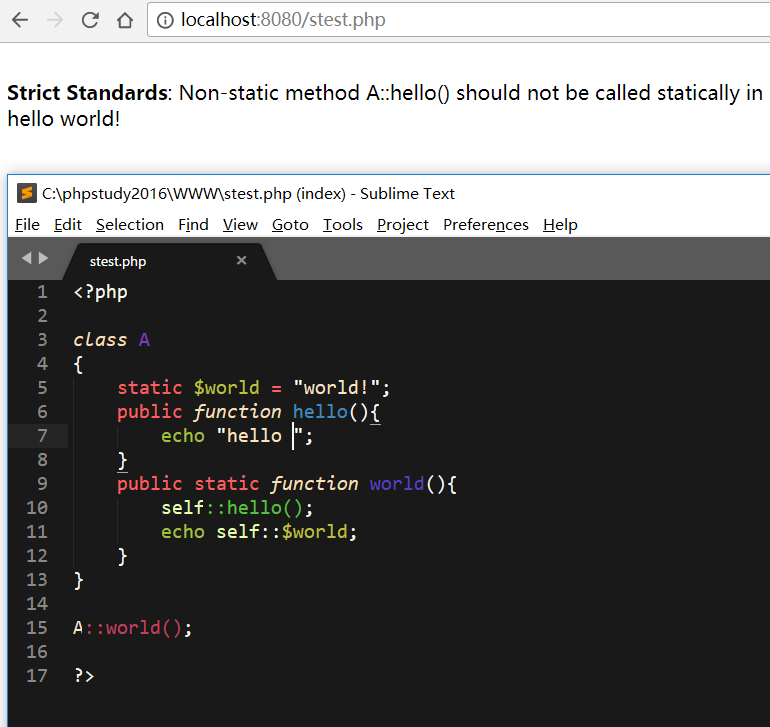The width and height of the screenshot is (770, 727).
Task: Open the Tools menu
Action: pos(342,225)
